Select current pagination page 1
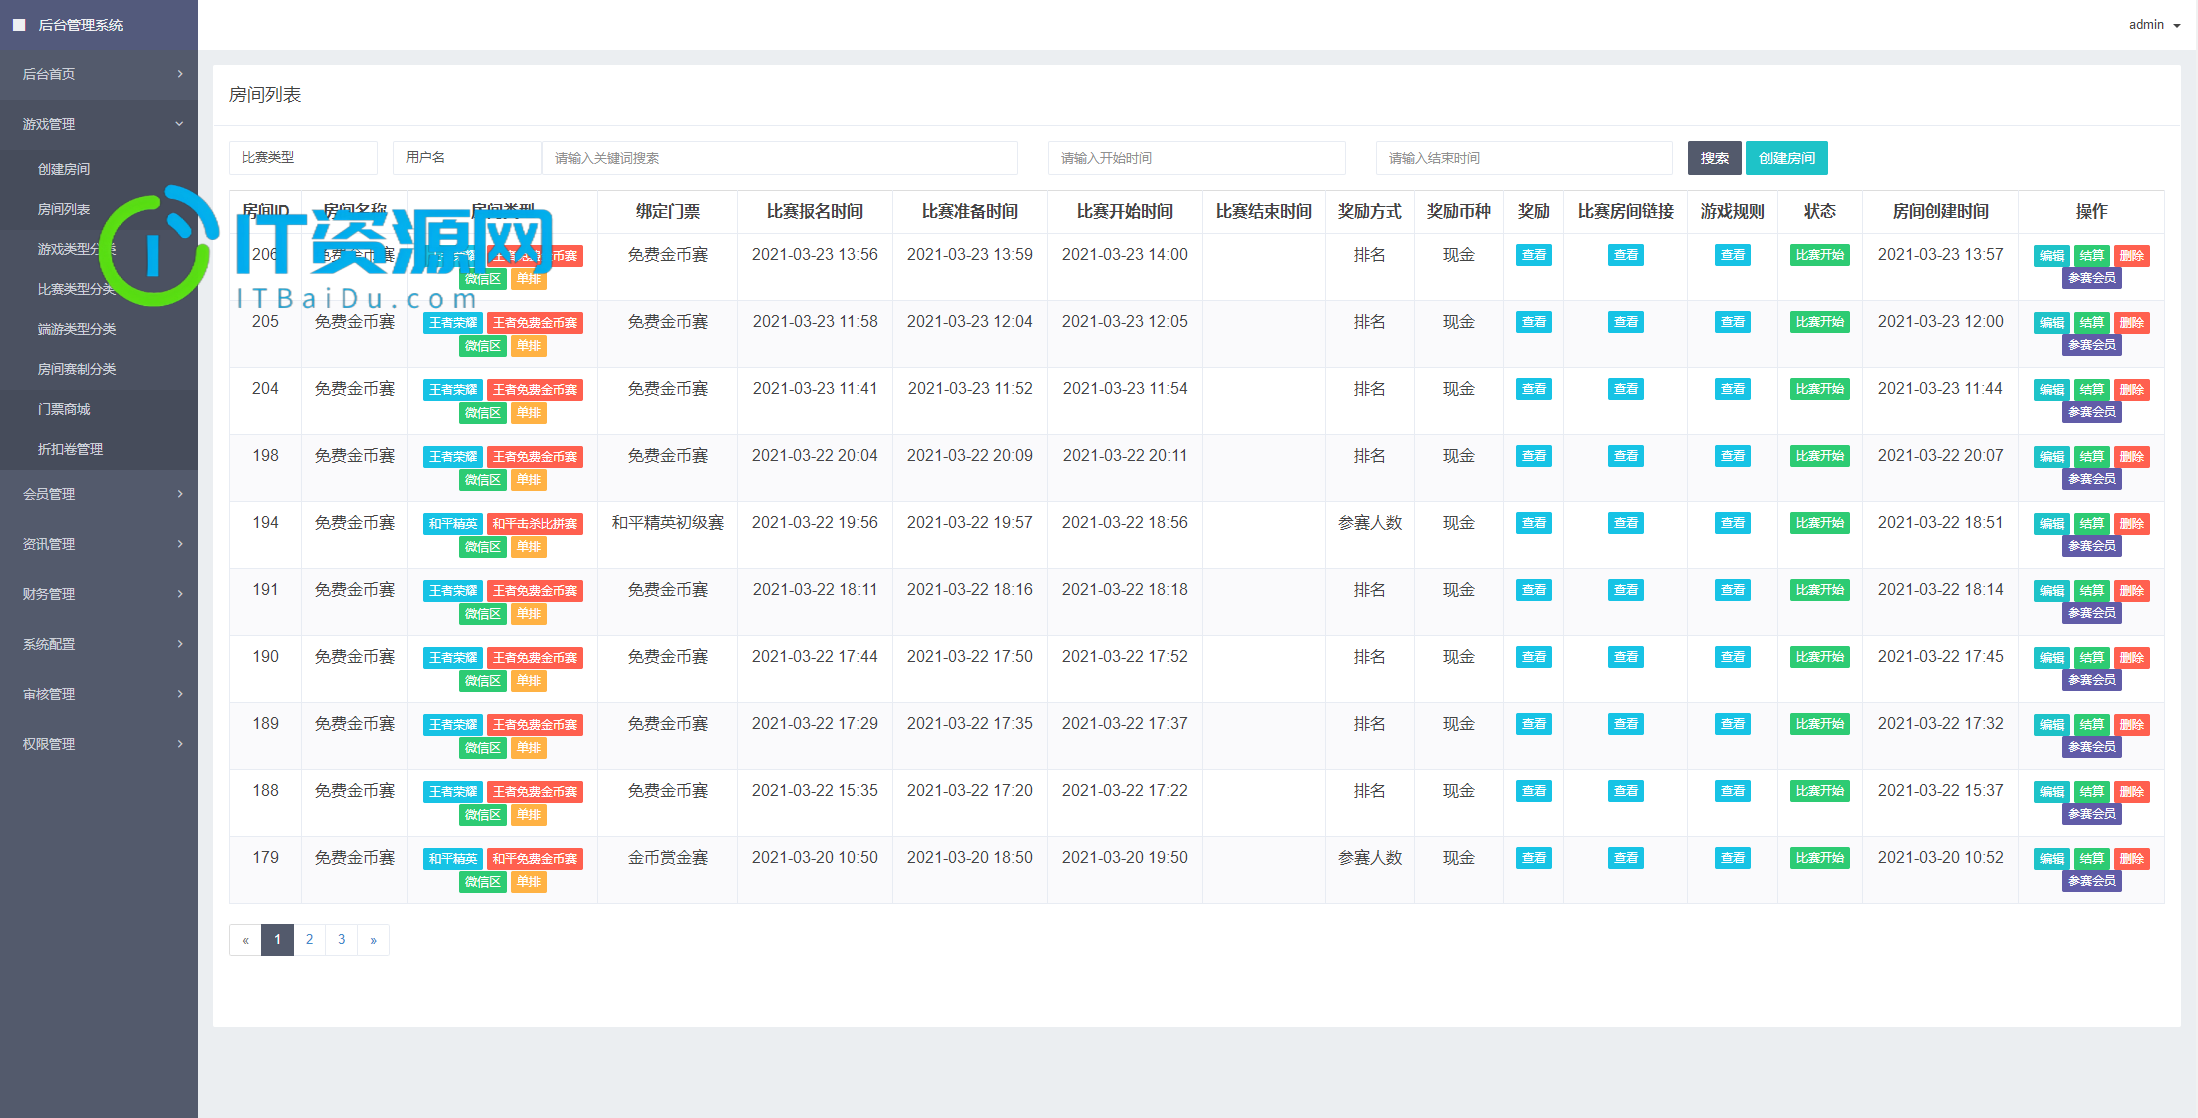Viewport: 2198px width, 1118px height. [x=277, y=940]
